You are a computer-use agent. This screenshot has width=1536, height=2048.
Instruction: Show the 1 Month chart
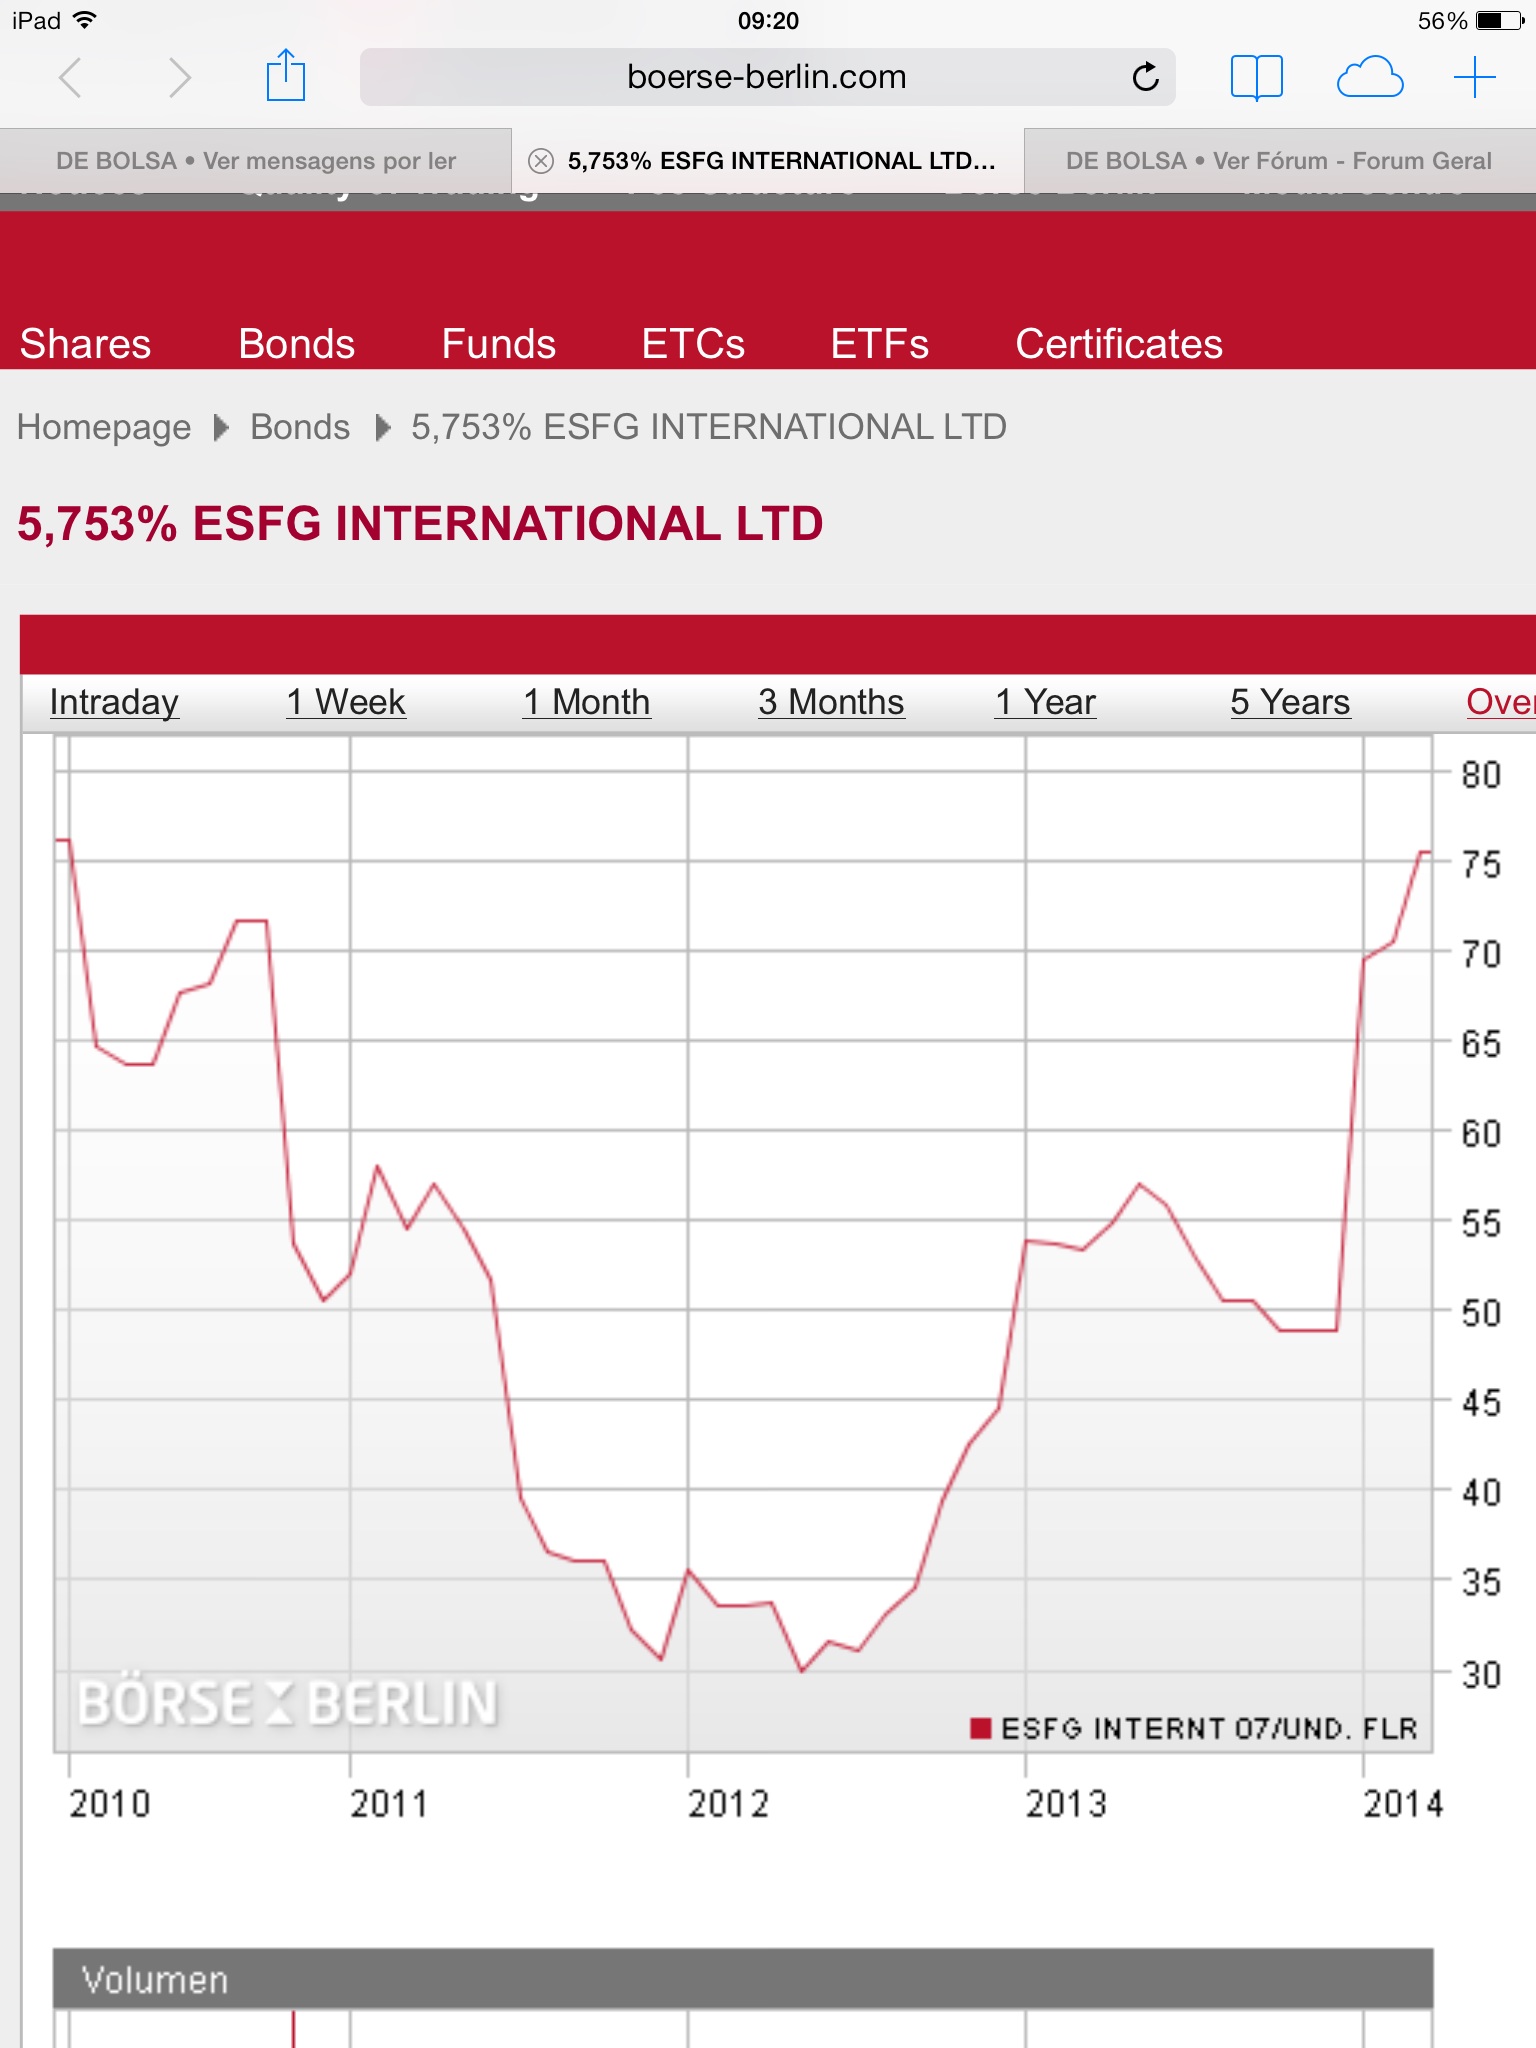(587, 702)
